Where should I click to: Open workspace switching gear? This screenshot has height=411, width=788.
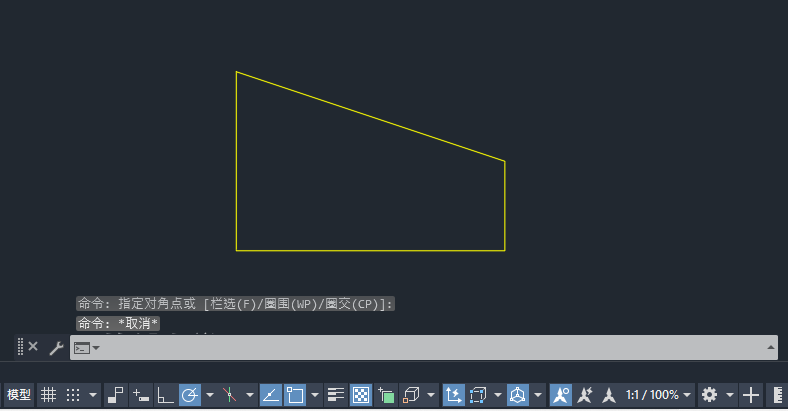(710, 395)
